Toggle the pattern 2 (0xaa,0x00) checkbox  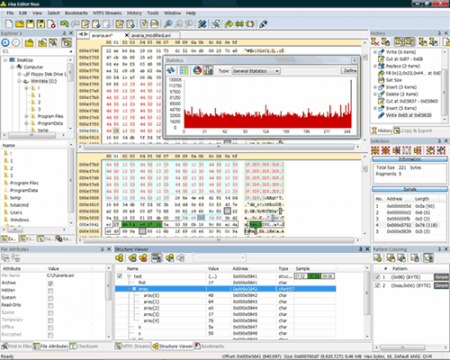(x=377, y=286)
